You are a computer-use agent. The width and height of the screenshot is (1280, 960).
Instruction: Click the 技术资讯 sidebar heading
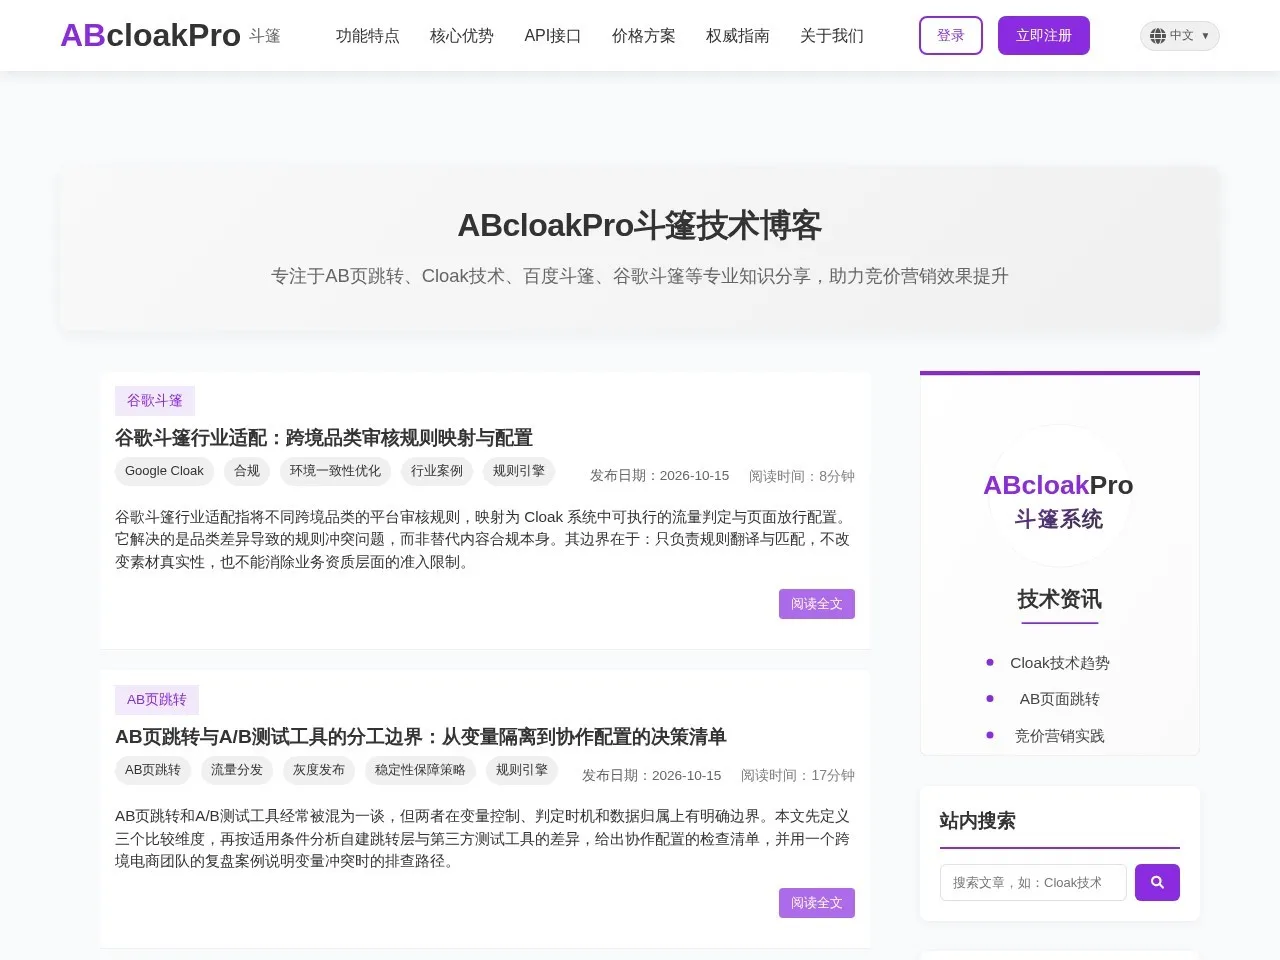point(1060,599)
